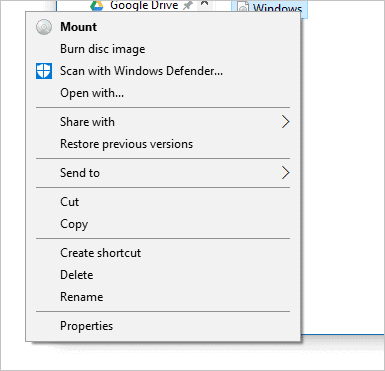
Task: Choose Copy from the context menu
Action: (x=163, y=224)
